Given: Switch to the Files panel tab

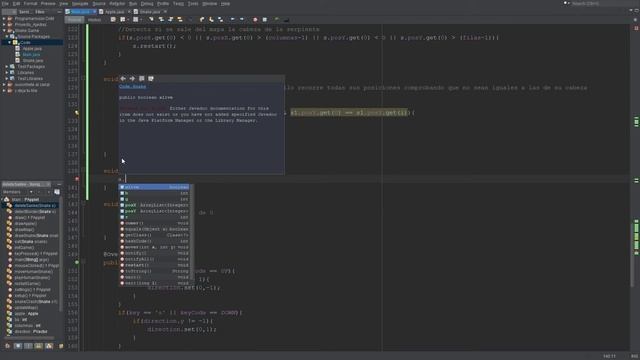Looking at the screenshot, I should [x=40, y=12].
